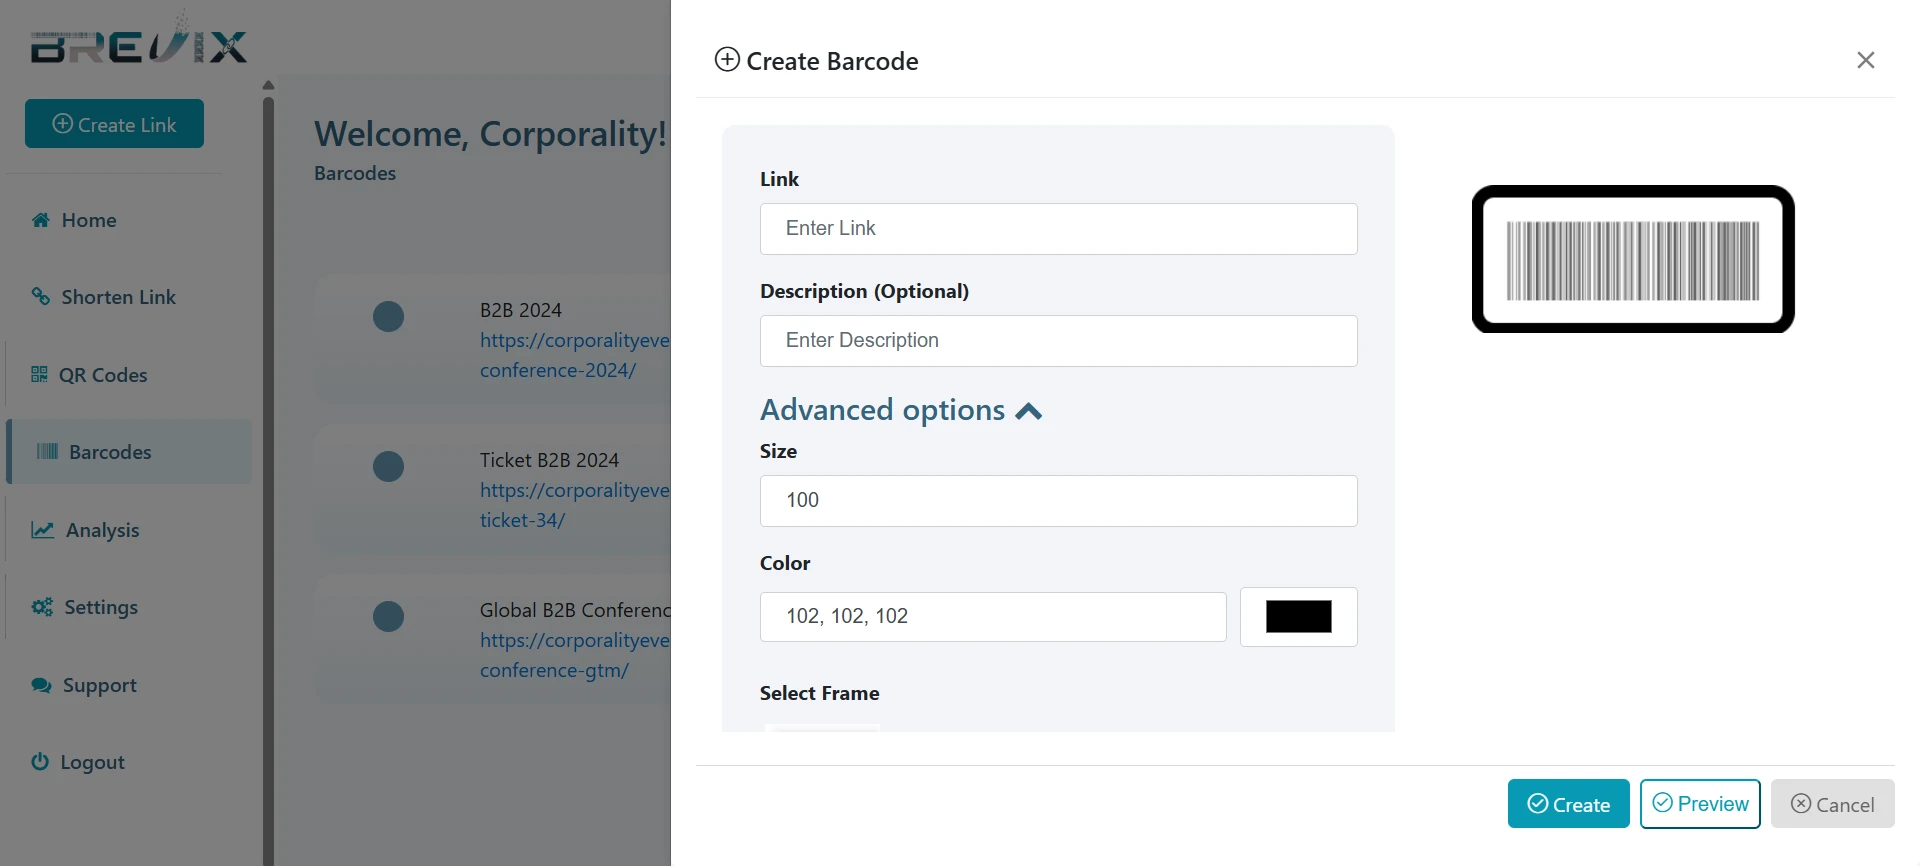The image size is (1920, 866).
Task: Open the black color picker swatch
Action: point(1298,616)
